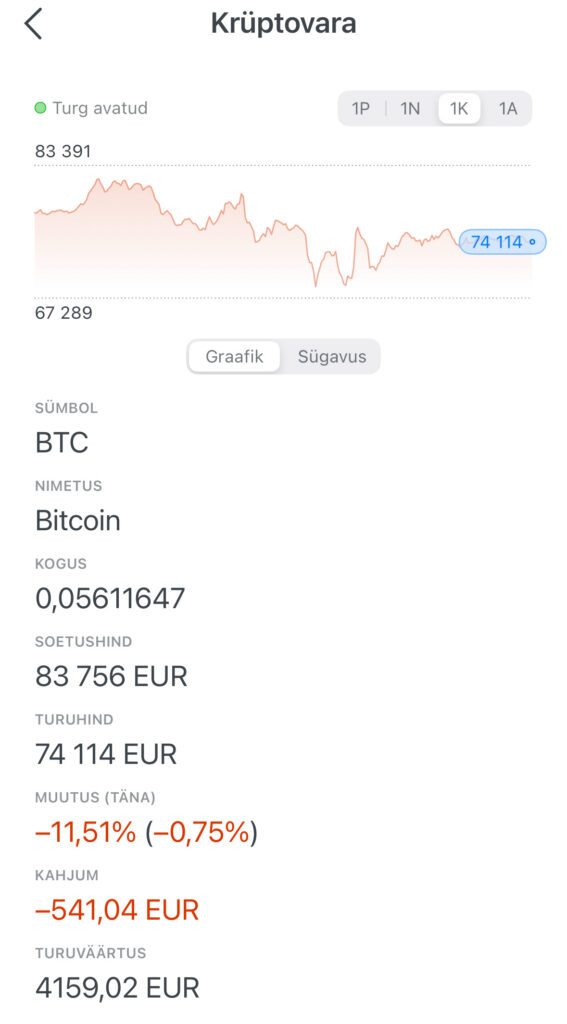The width and height of the screenshot is (567, 1024).
Task: Tap the Bitcoin name value
Action: click(x=78, y=520)
